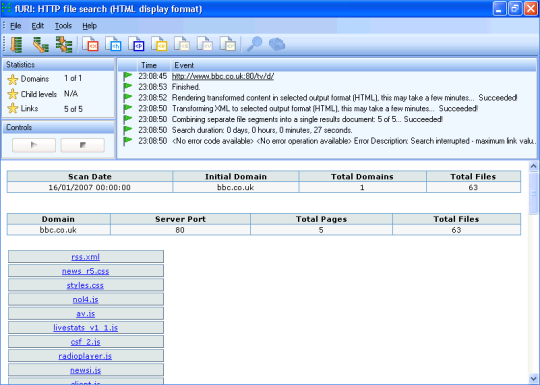
Task: Click the flag on the Rendering transformed content row
Action: [128, 97]
